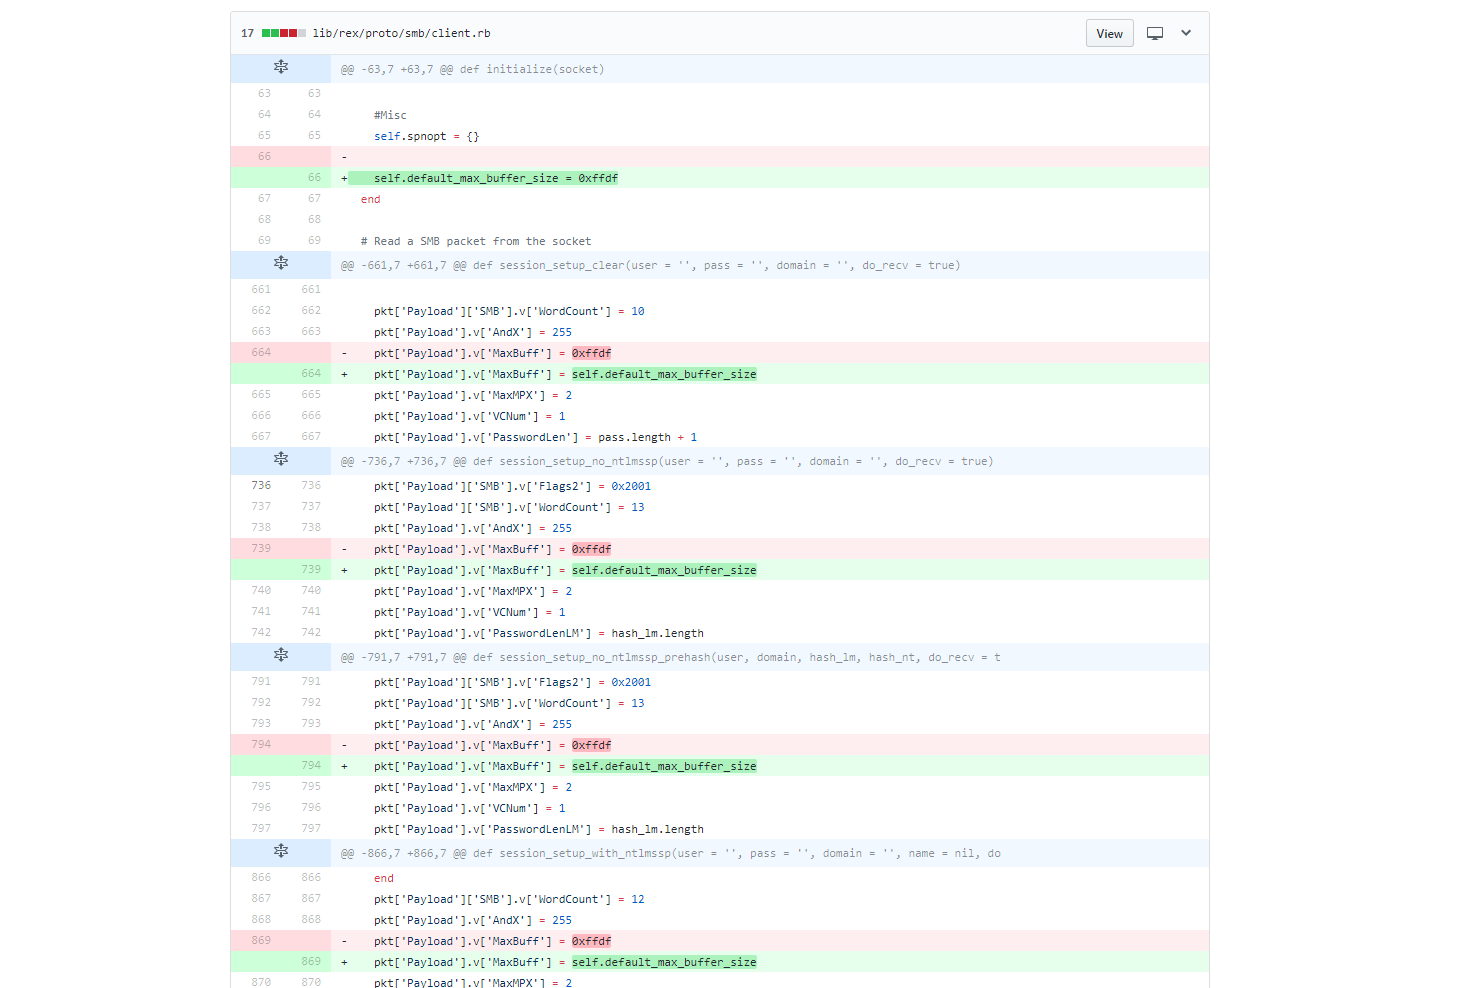Viewport: 1465px width, 988px height.
Task: Select line number 66 on the added line
Action: 313,177
